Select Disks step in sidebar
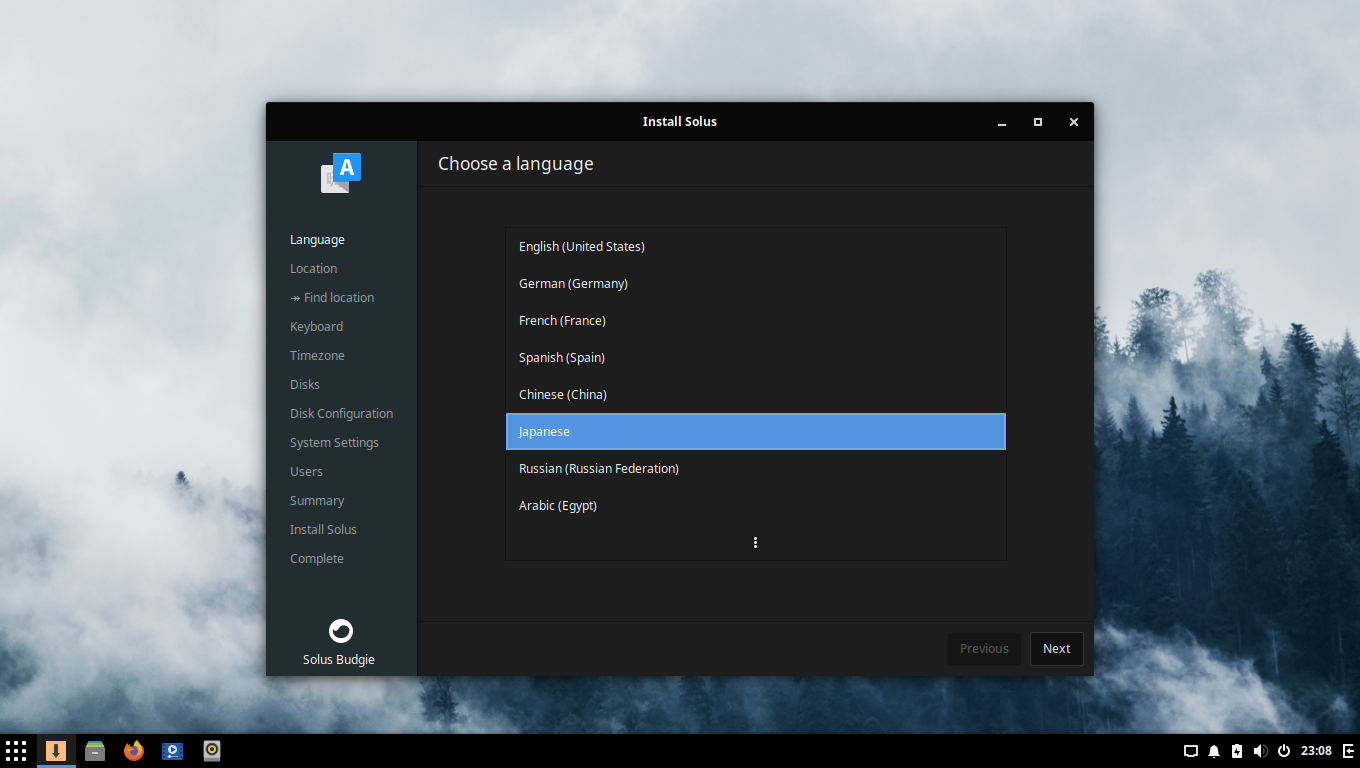Image resolution: width=1360 pixels, height=768 pixels. [305, 385]
